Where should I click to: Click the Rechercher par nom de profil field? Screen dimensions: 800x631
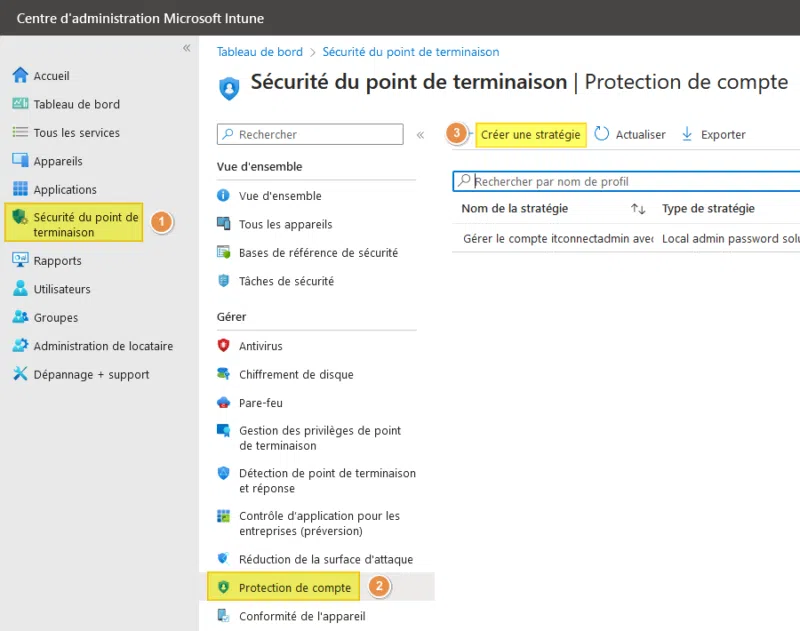coord(630,182)
